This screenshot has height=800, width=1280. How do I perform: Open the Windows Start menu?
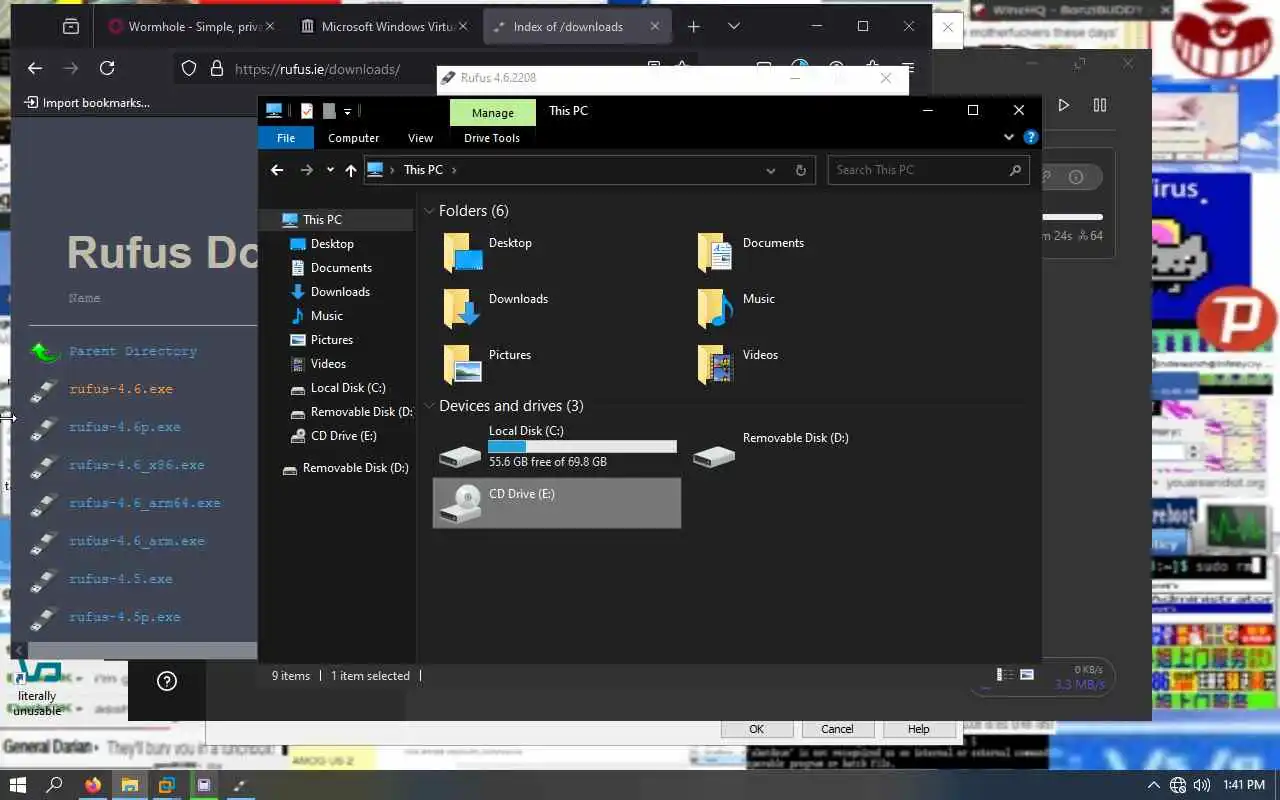pyautogui.click(x=18, y=785)
